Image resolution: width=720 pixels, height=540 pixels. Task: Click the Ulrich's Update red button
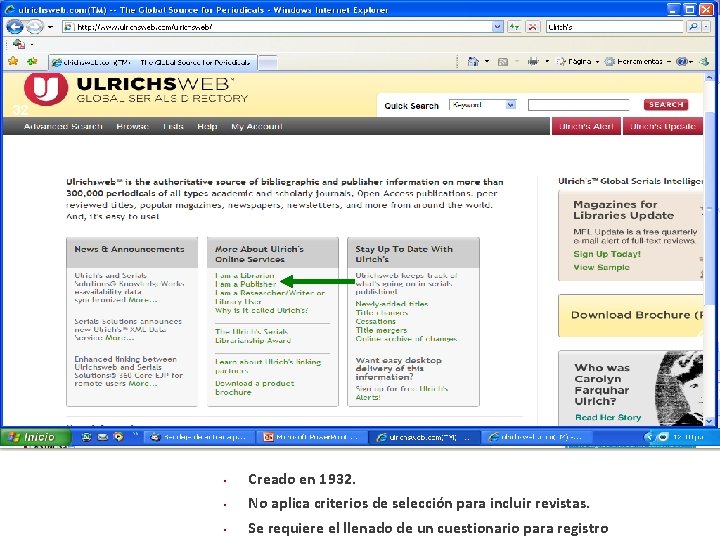click(x=663, y=126)
